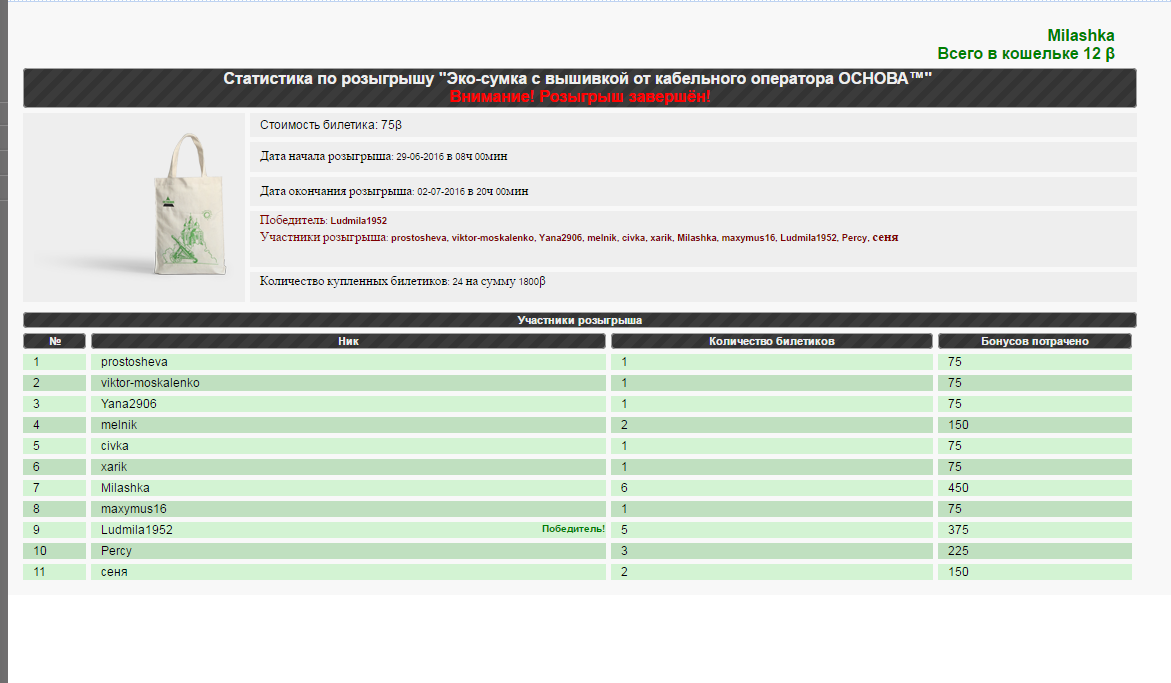Click the Milashka row in the table
Viewport: 1171px width, 683px height.
tap(125, 488)
